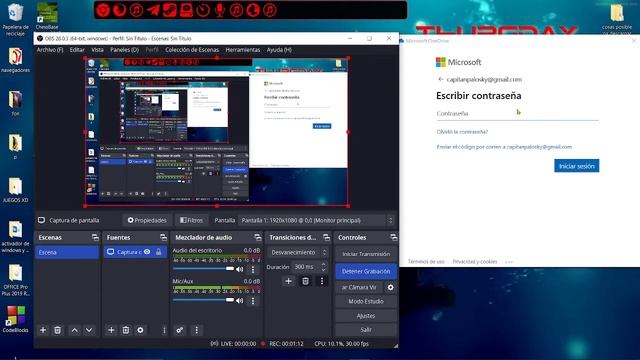Add a configurable transition with plus icon

[289, 281]
